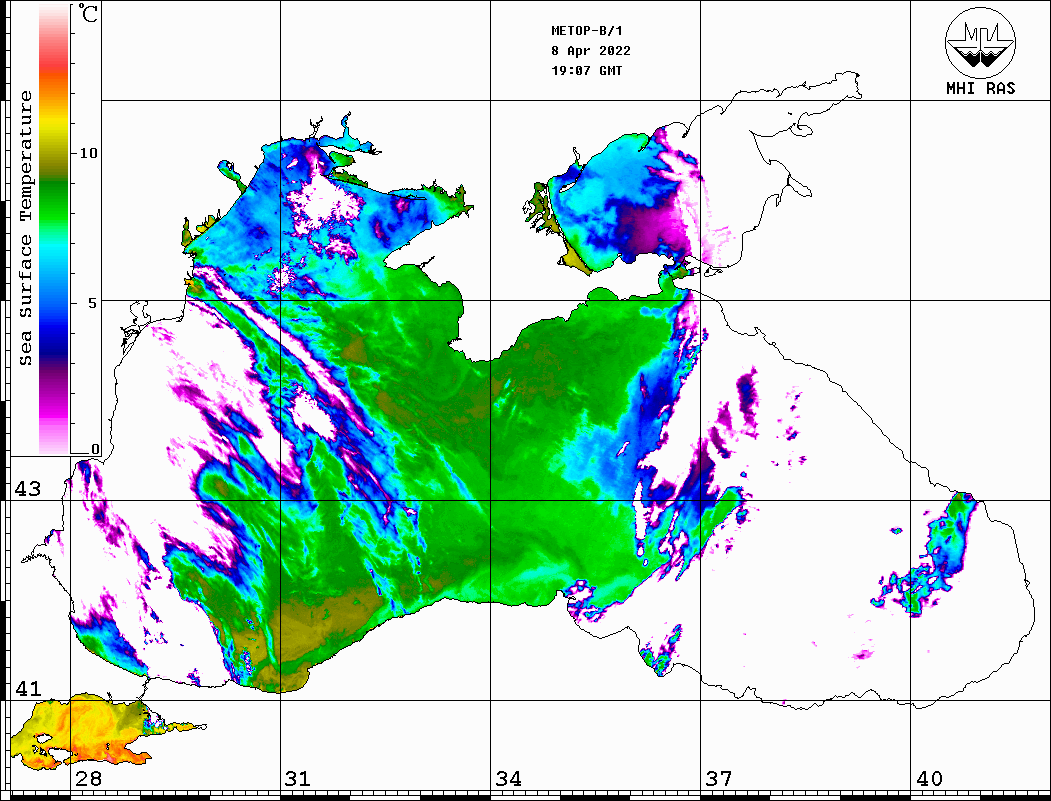This screenshot has height=801, width=1051.
Task: Click the '°C' unit label
Action: 88,13
